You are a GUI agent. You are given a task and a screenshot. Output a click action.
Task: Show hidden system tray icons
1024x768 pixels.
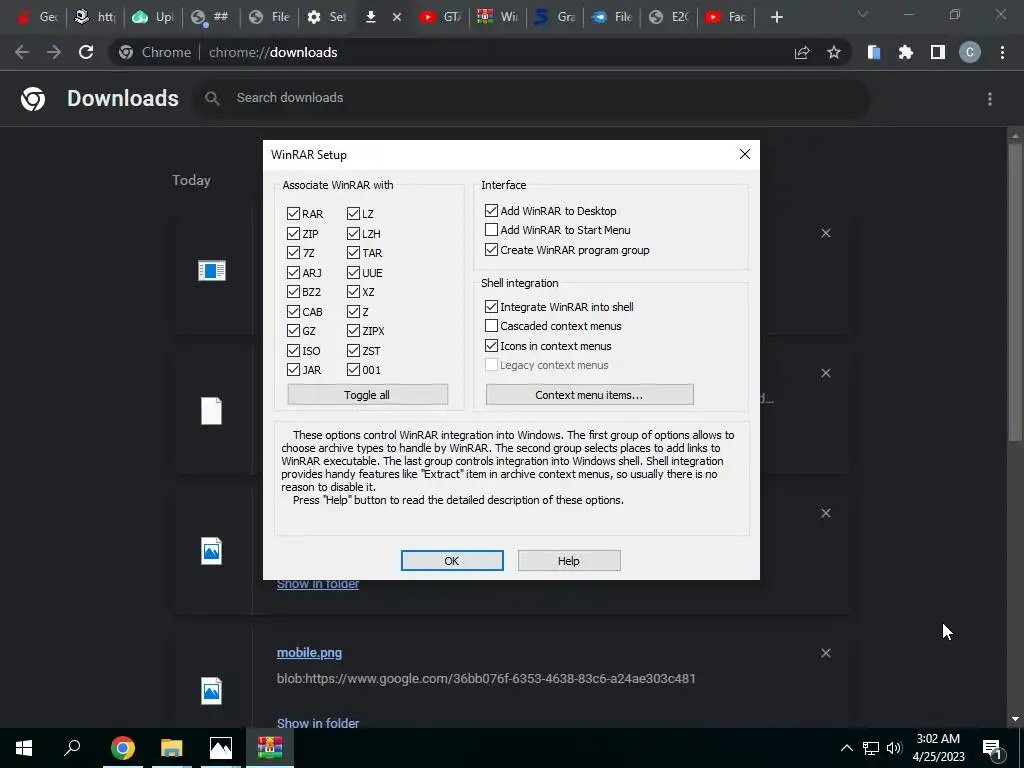[x=846, y=748]
